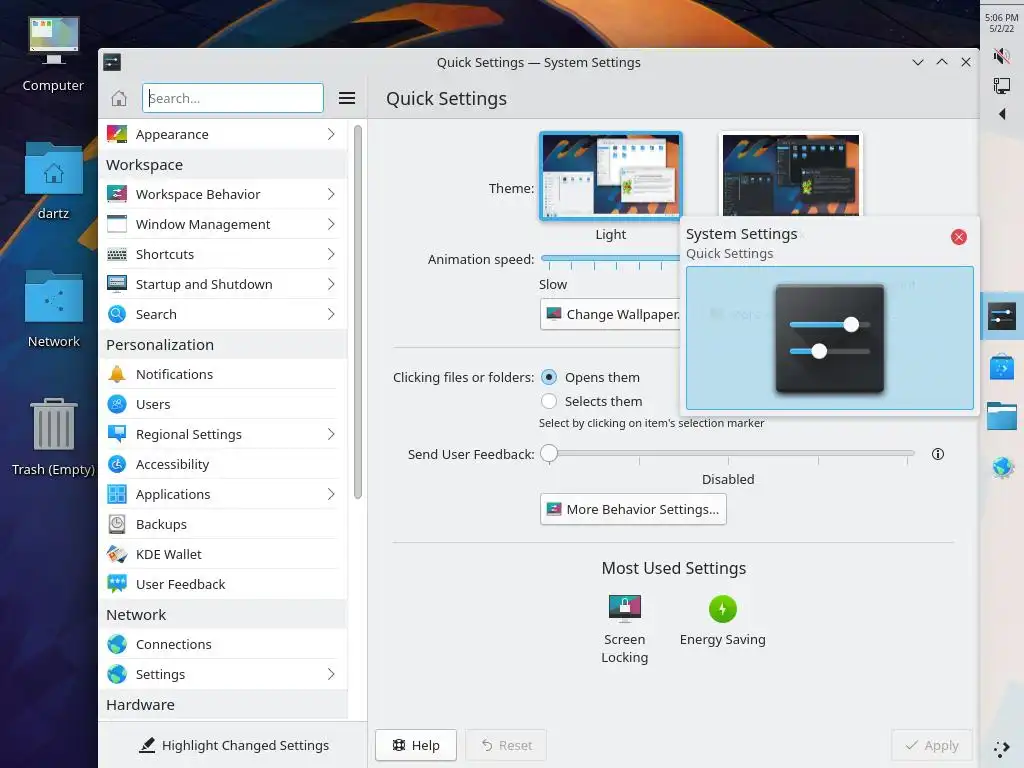1024x768 pixels.
Task: Click the Startup and Shutdown icon
Action: [x=117, y=284]
